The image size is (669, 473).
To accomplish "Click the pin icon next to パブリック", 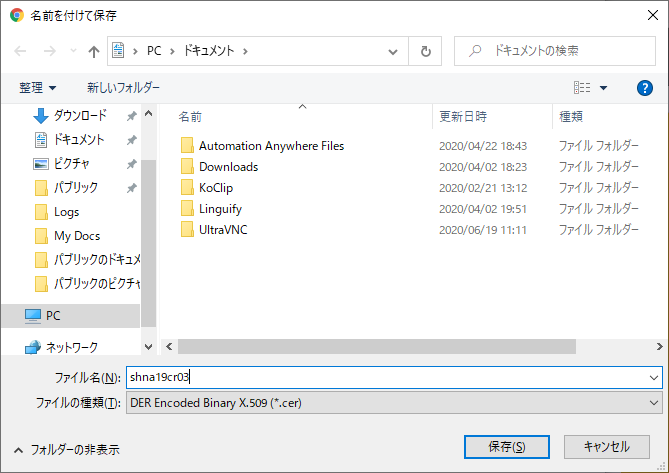I will point(131,187).
